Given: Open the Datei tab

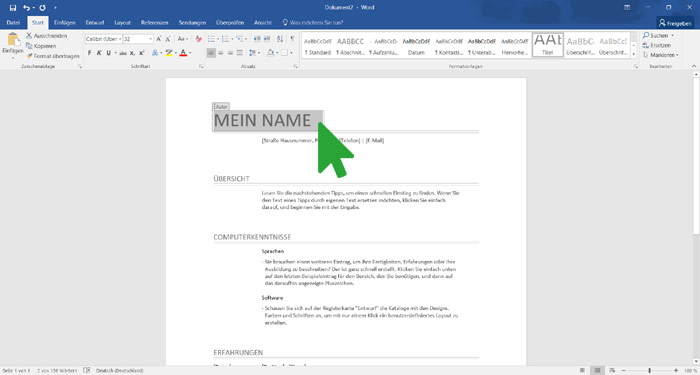Looking at the screenshot, I should (13, 22).
